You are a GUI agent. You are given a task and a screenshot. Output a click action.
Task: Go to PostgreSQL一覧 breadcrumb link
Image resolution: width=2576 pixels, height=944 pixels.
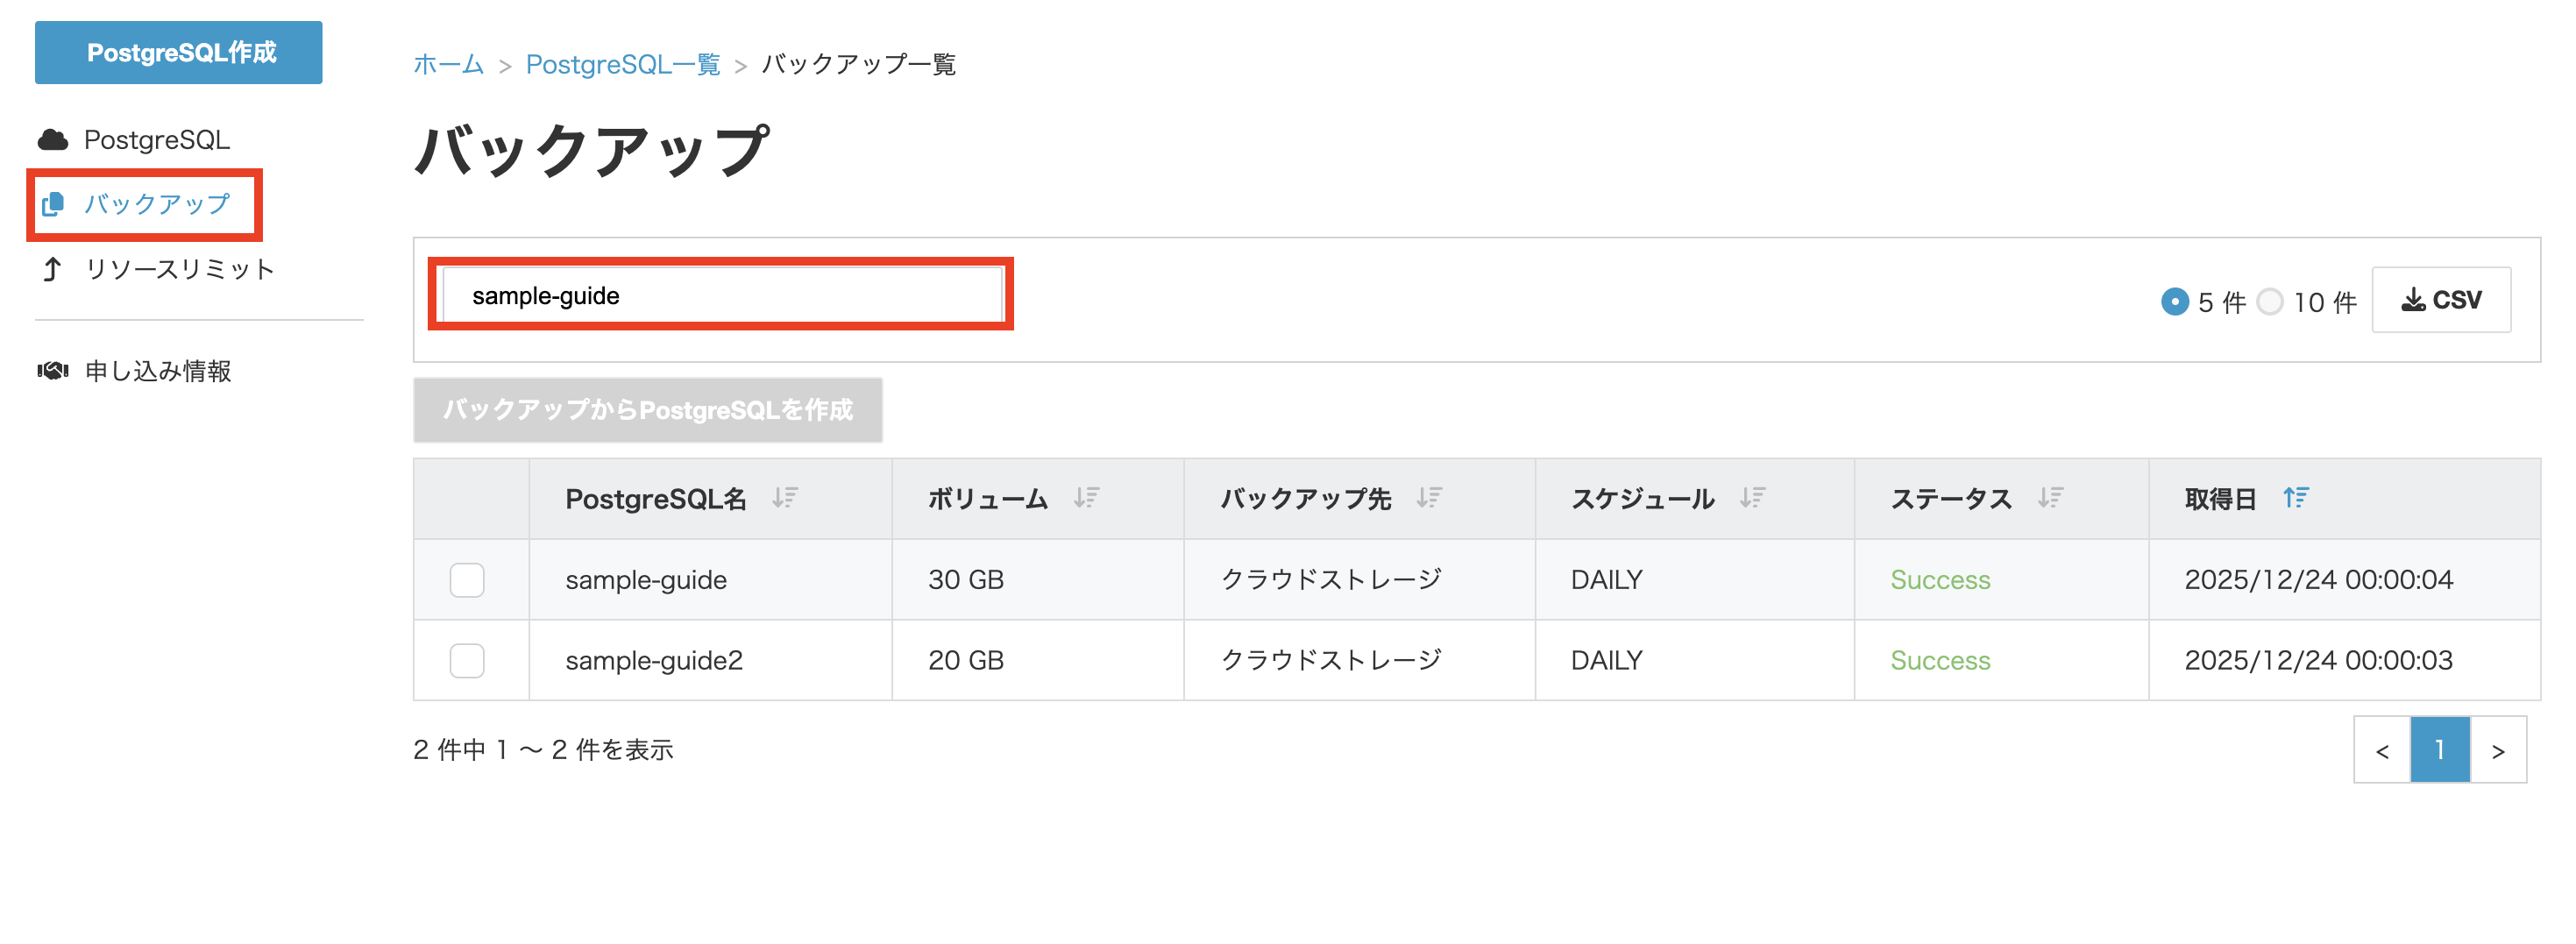point(622,65)
